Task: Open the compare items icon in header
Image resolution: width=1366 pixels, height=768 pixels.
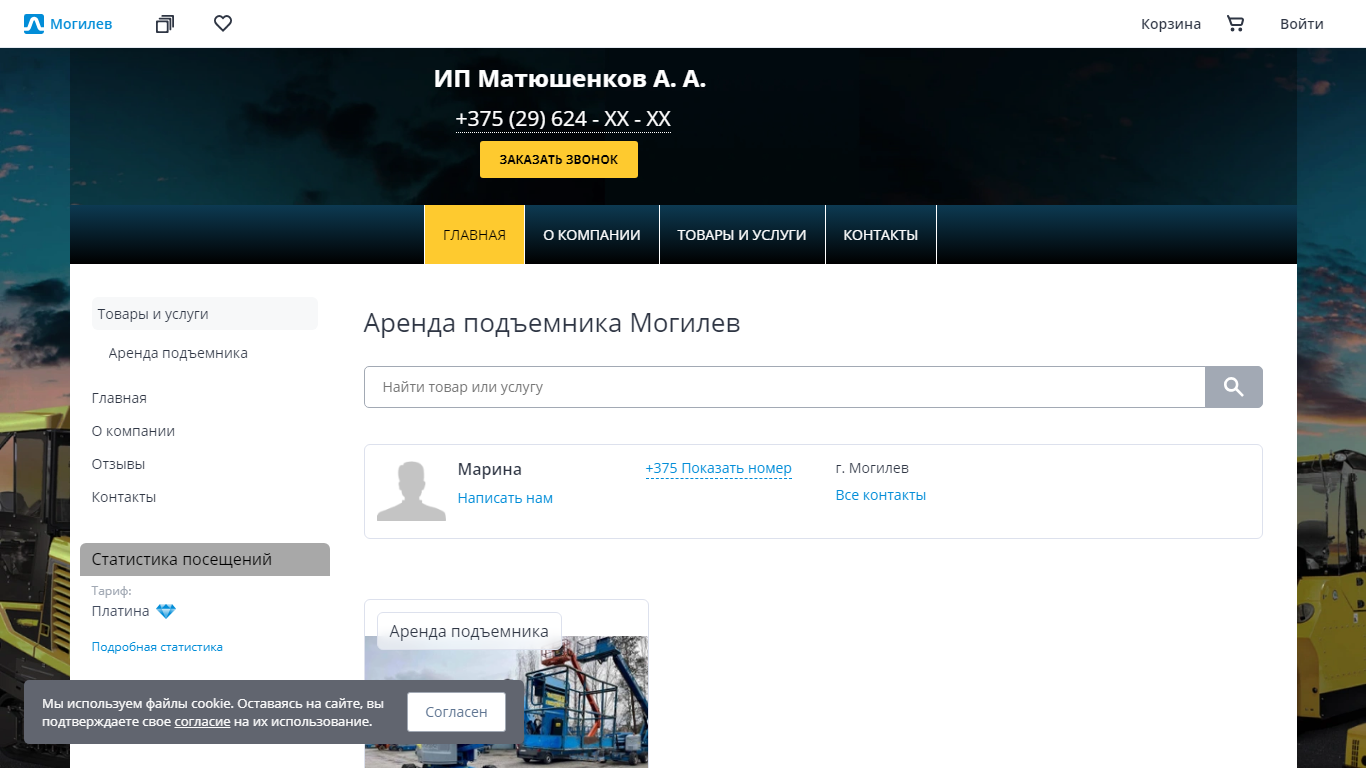Action: (165, 24)
